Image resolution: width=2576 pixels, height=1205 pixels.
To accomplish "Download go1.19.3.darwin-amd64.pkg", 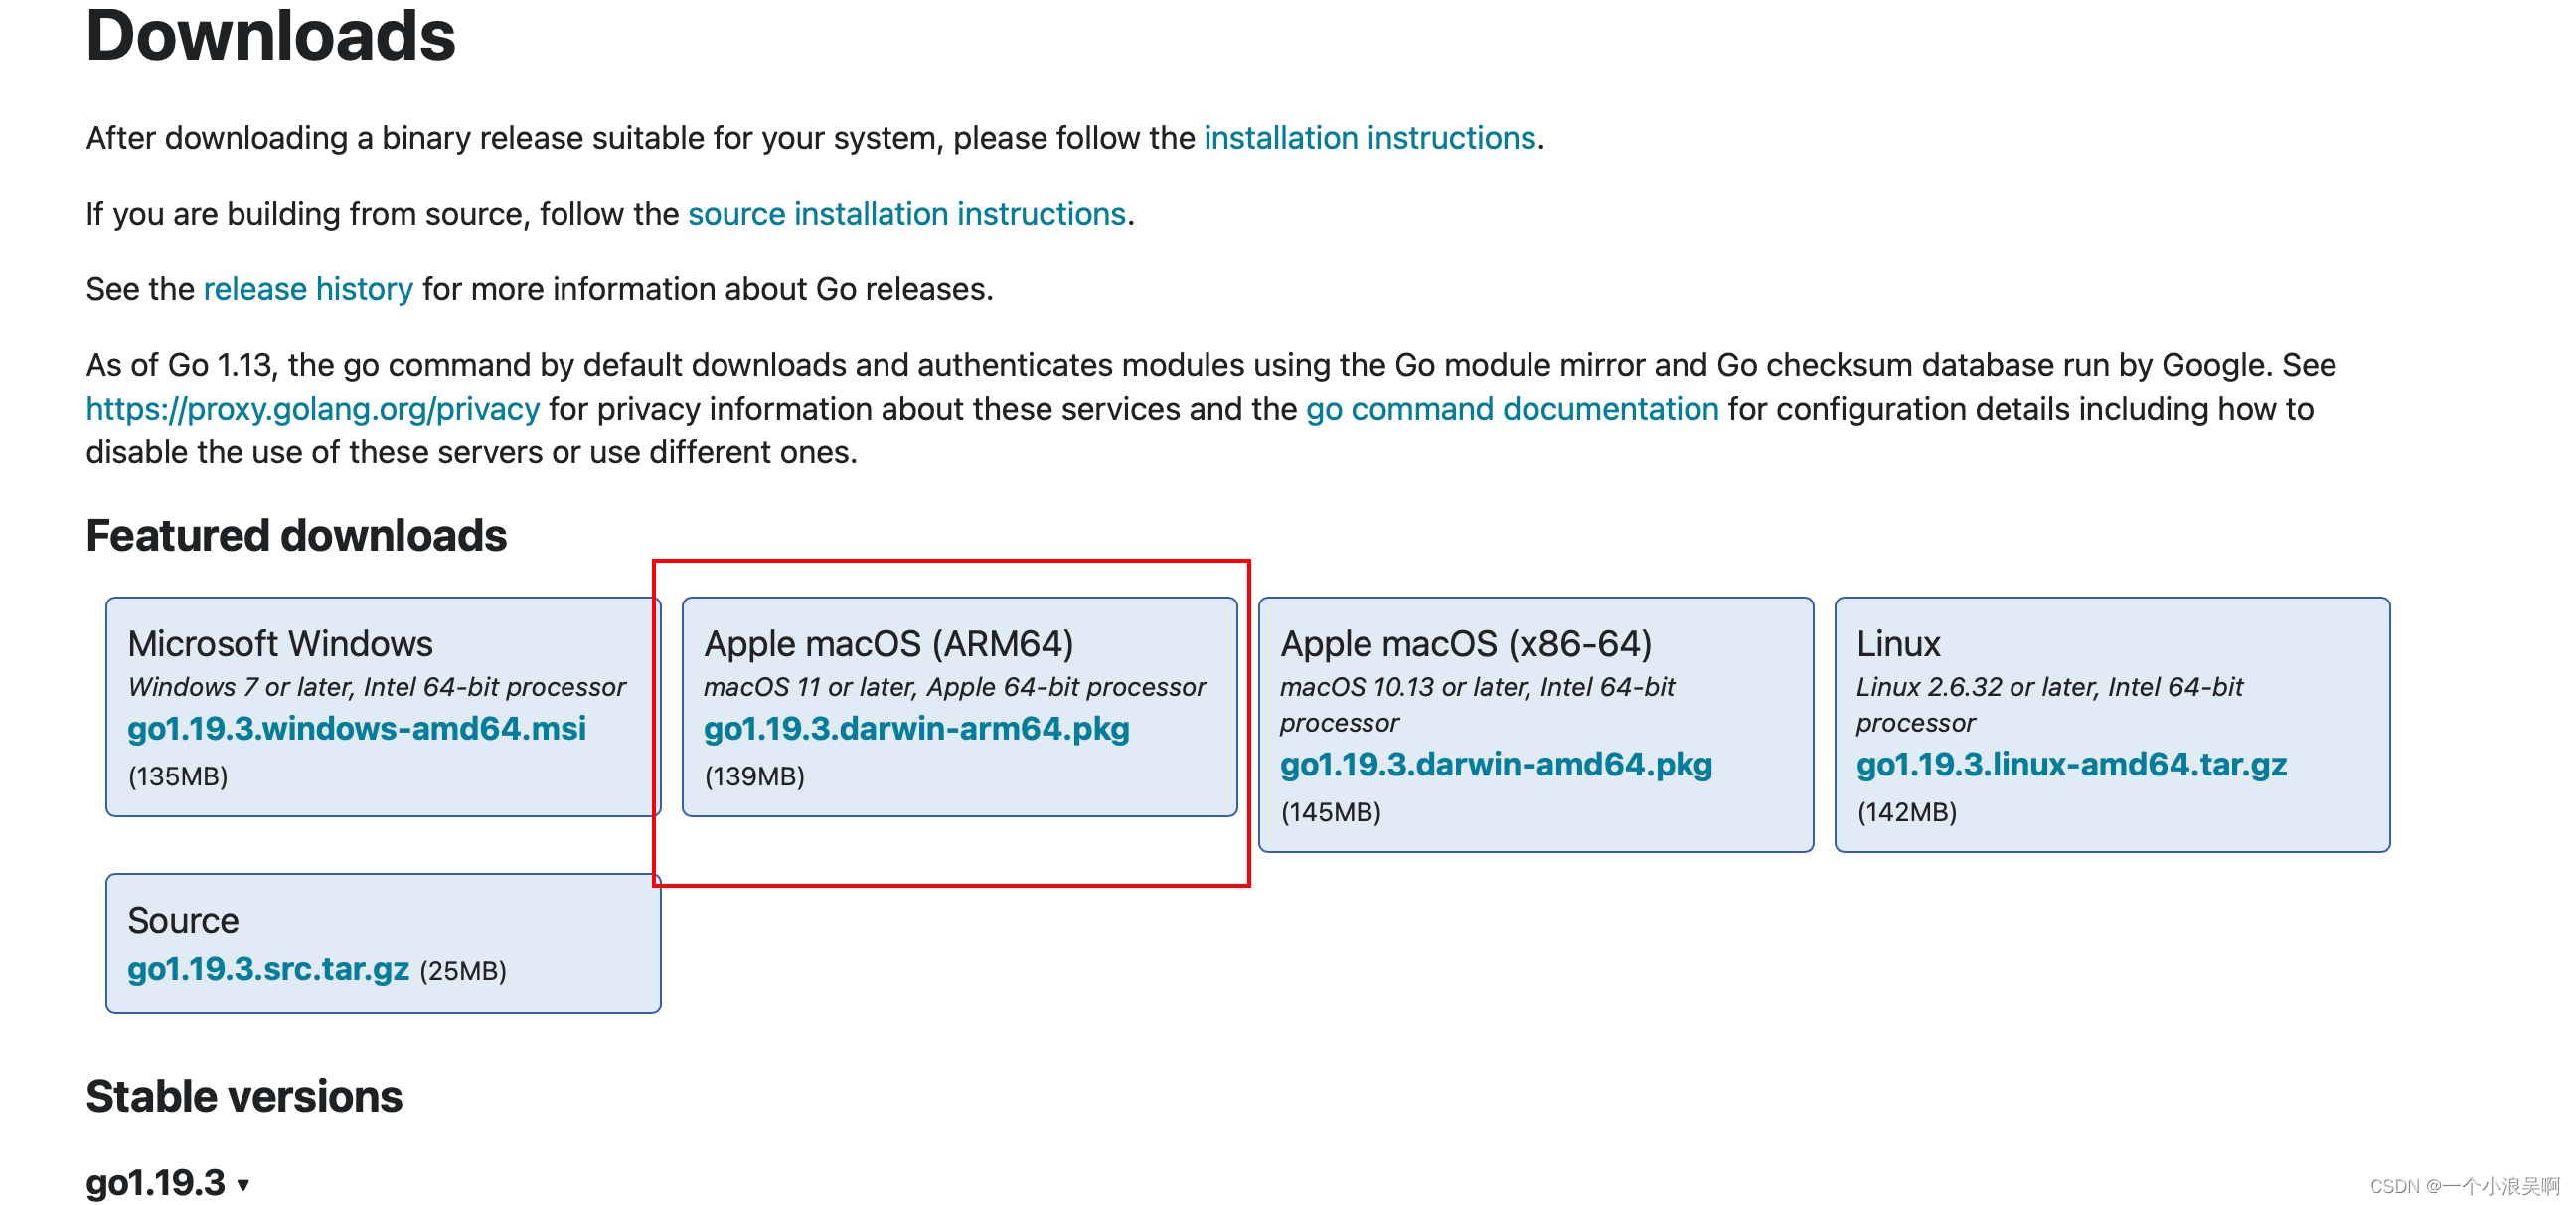I will pos(1496,764).
